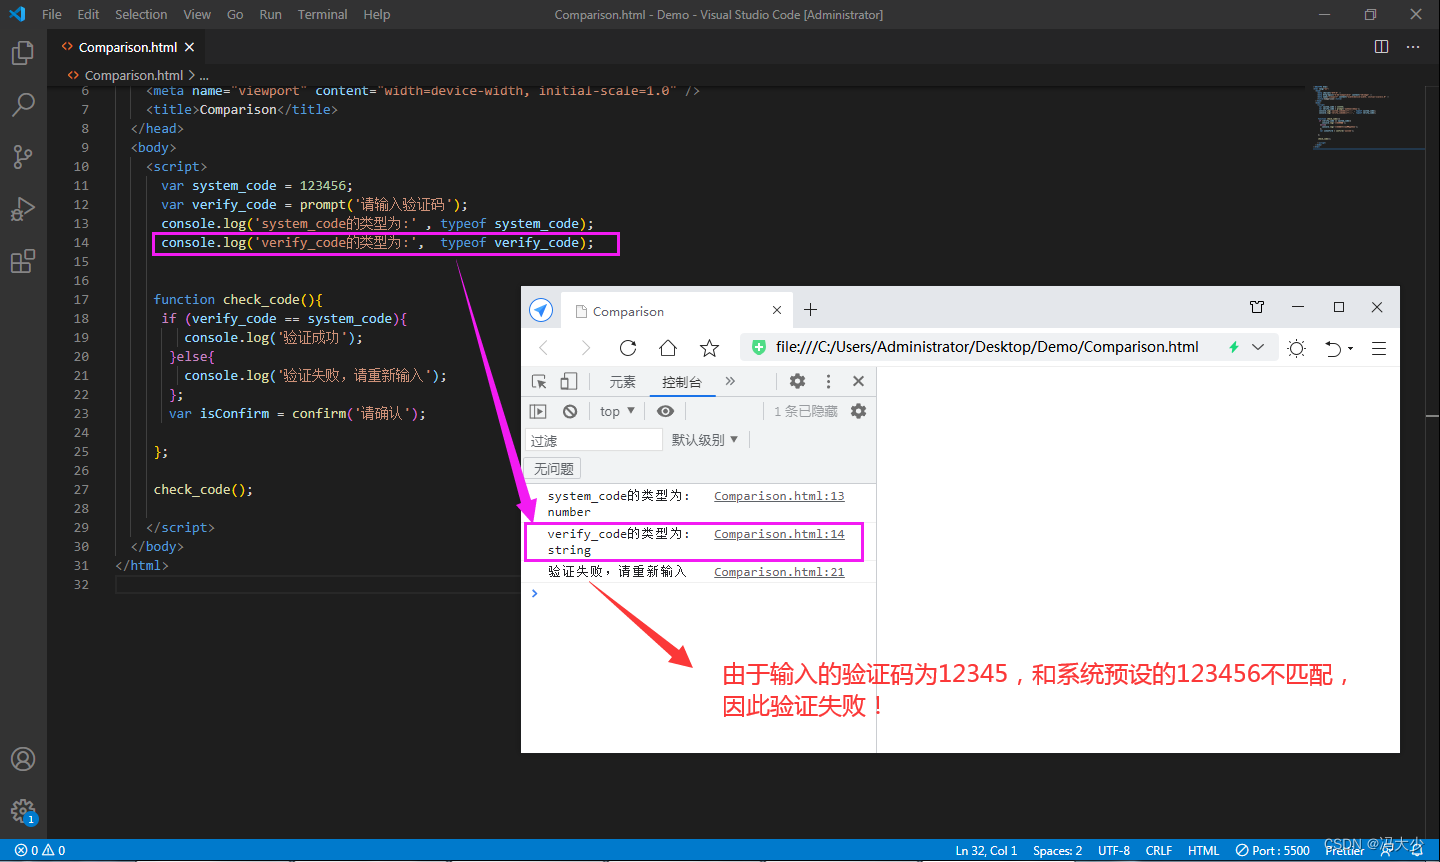Switch to the 元素 Elements tab

click(622, 382)
